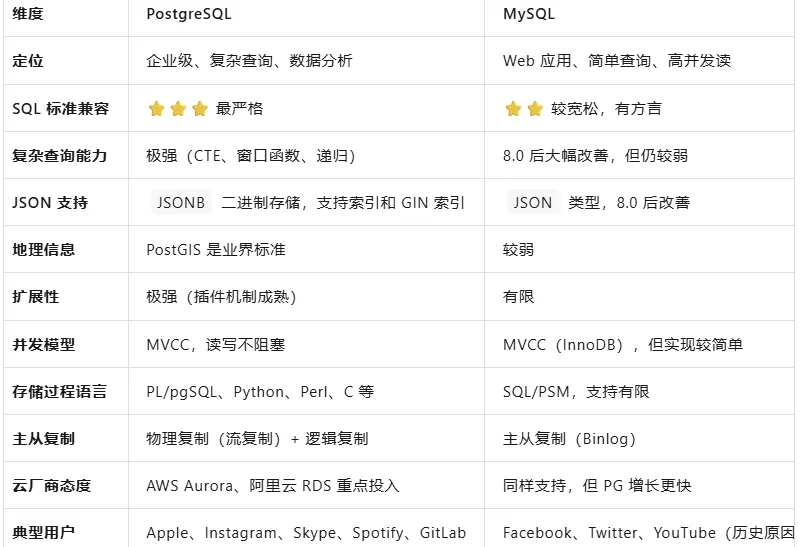Image resolution: width=804 pixels, height=547 pixels.
Task: Click the PostgreSQL column header
Action: tap(189, 14)
